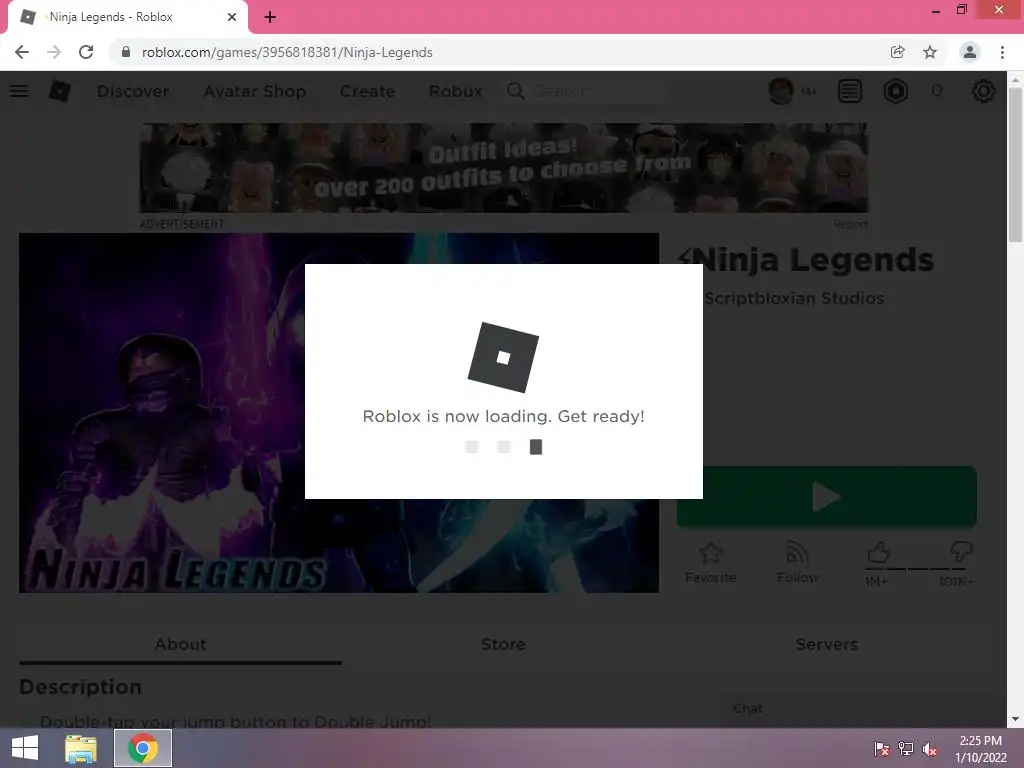1024x768 pixels.
Task: Open the Robux page
Action: [x=456, y=91]
